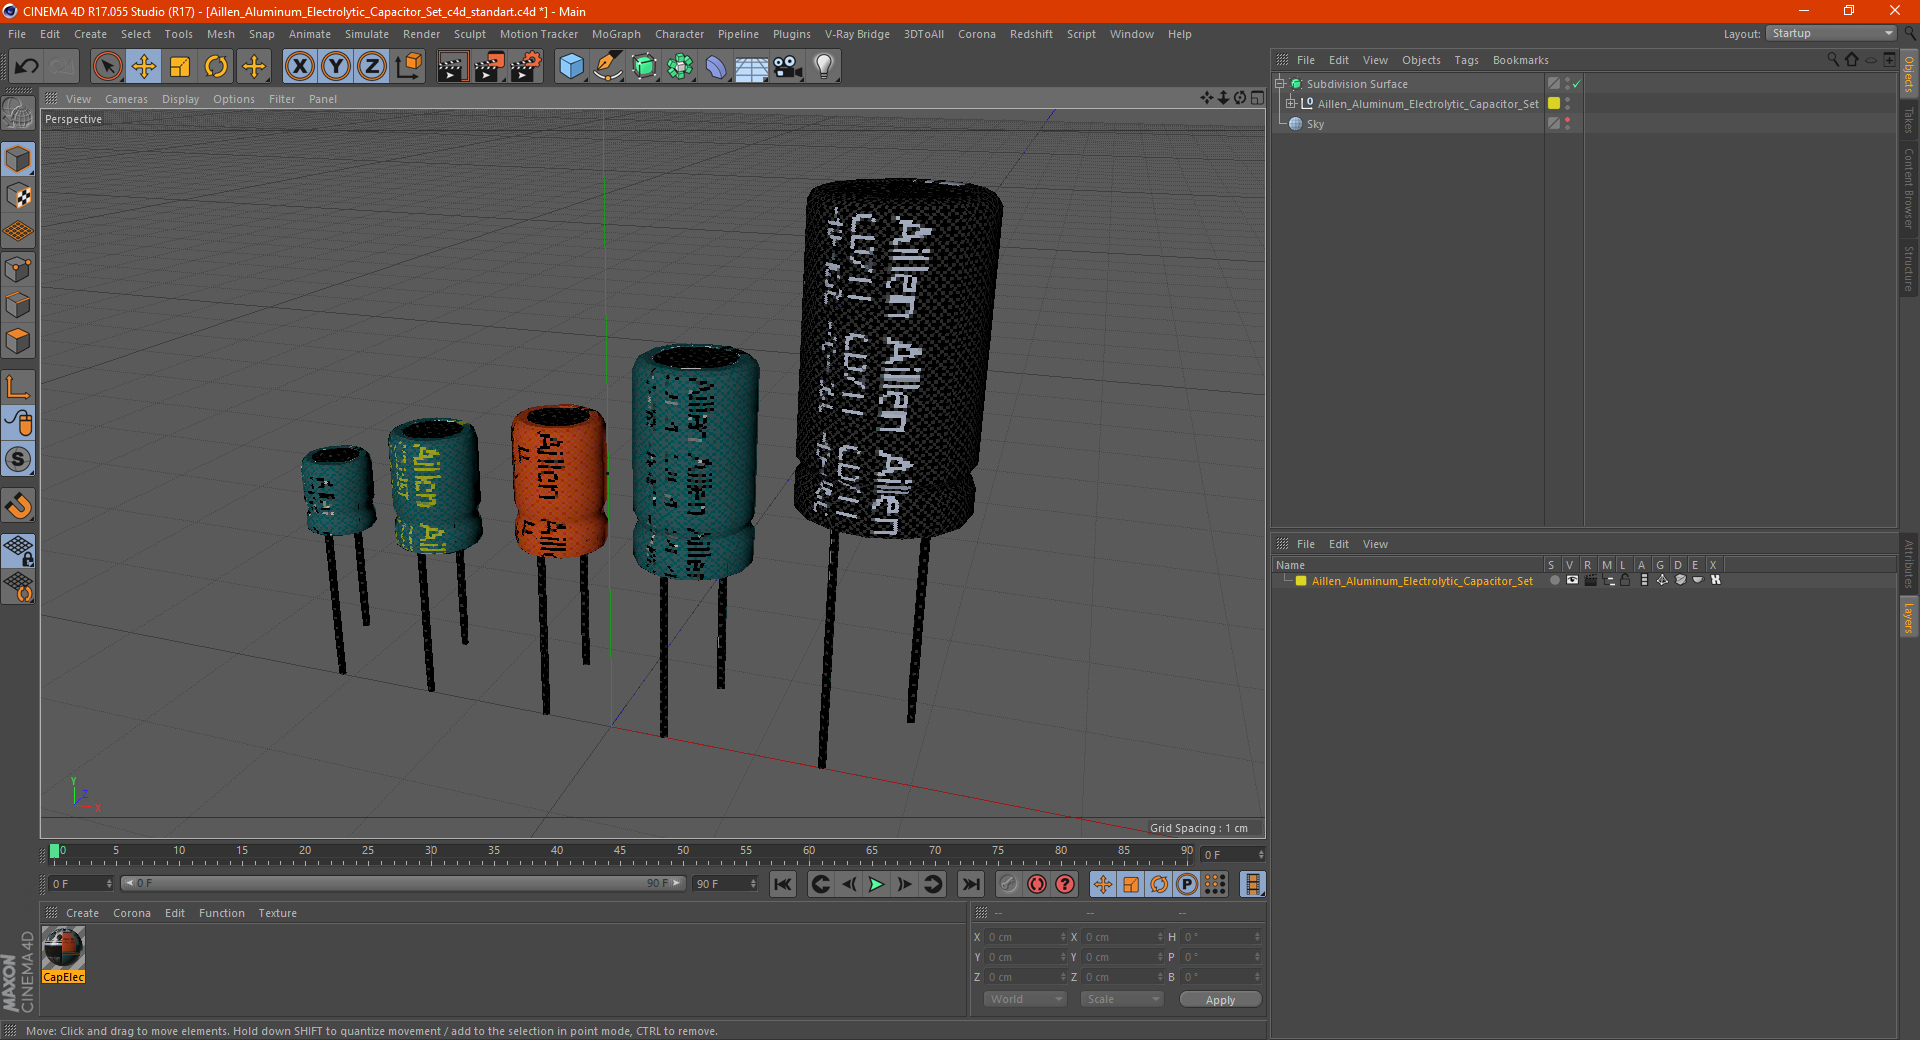Click timeline marker at frame 45

point(620,851)
